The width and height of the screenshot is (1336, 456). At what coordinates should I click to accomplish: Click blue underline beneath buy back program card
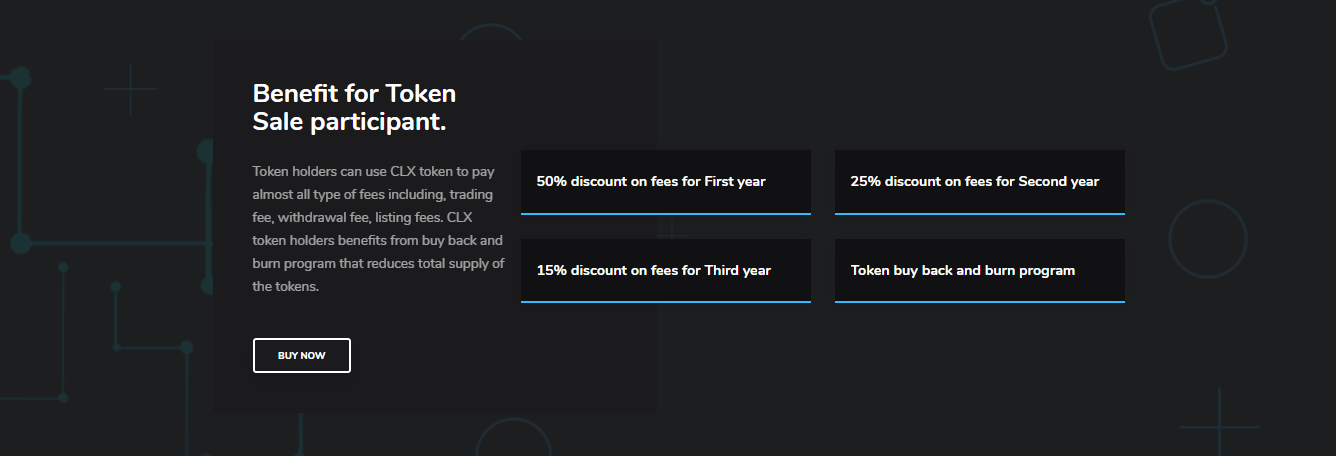tap(980, 302)
